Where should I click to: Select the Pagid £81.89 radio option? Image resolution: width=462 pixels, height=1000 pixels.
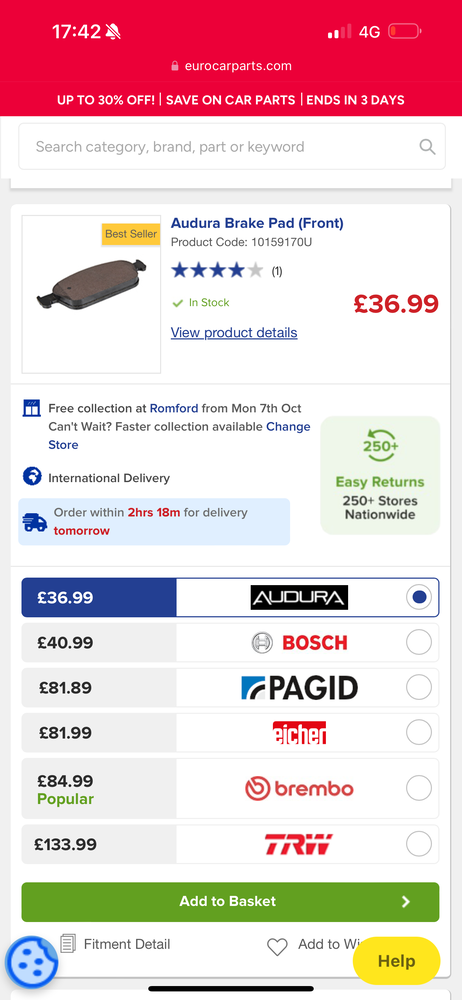tap(419, 688)
